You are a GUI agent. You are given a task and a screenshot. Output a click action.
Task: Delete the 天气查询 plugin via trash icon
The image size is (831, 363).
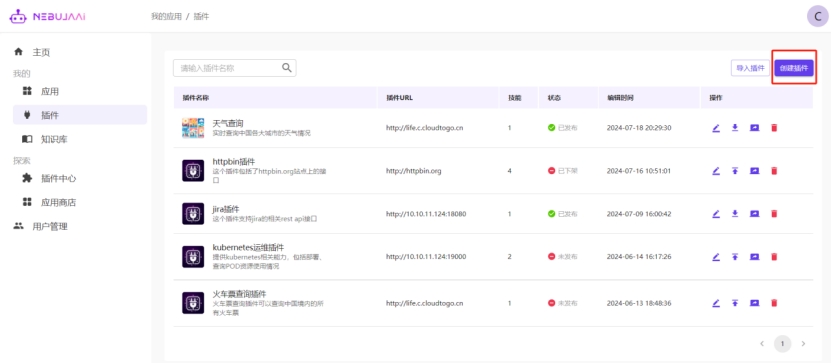click(x=774, y=128)
